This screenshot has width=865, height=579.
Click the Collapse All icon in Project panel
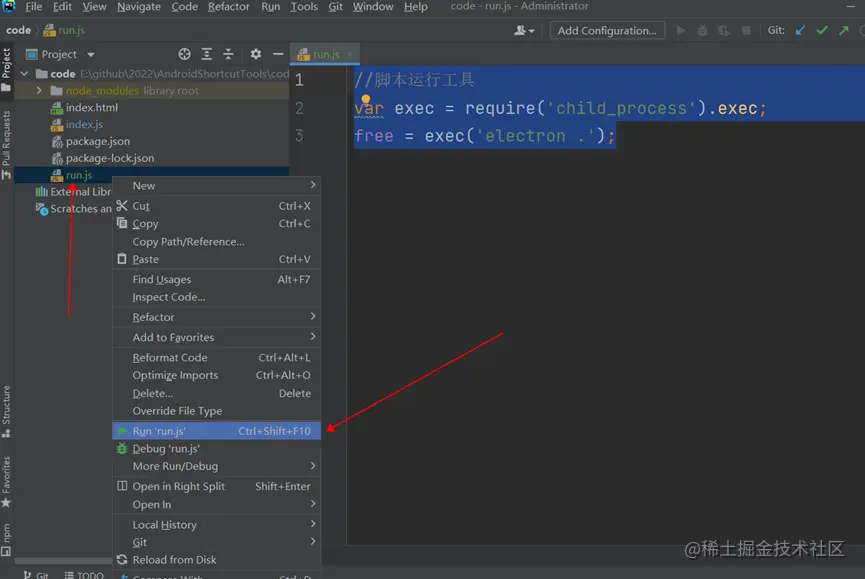pyautogui.click(x=228, y=54)
